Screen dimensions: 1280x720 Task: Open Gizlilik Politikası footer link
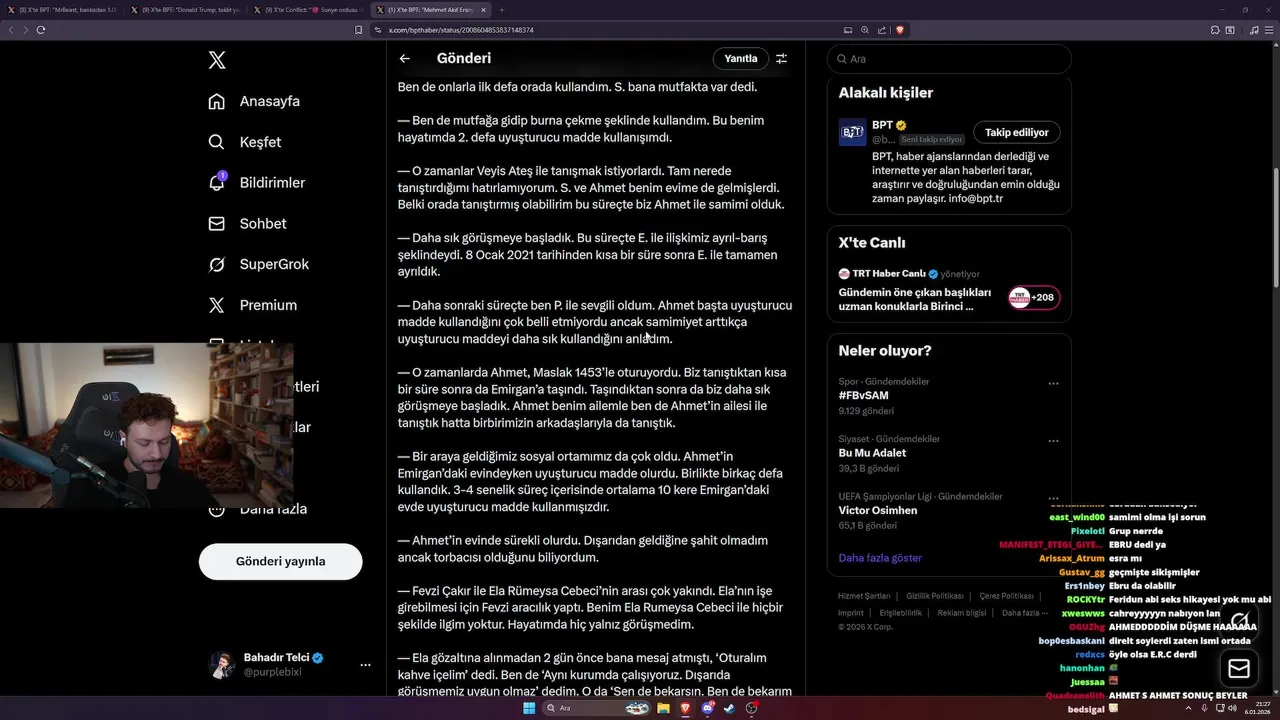[935, 596]
